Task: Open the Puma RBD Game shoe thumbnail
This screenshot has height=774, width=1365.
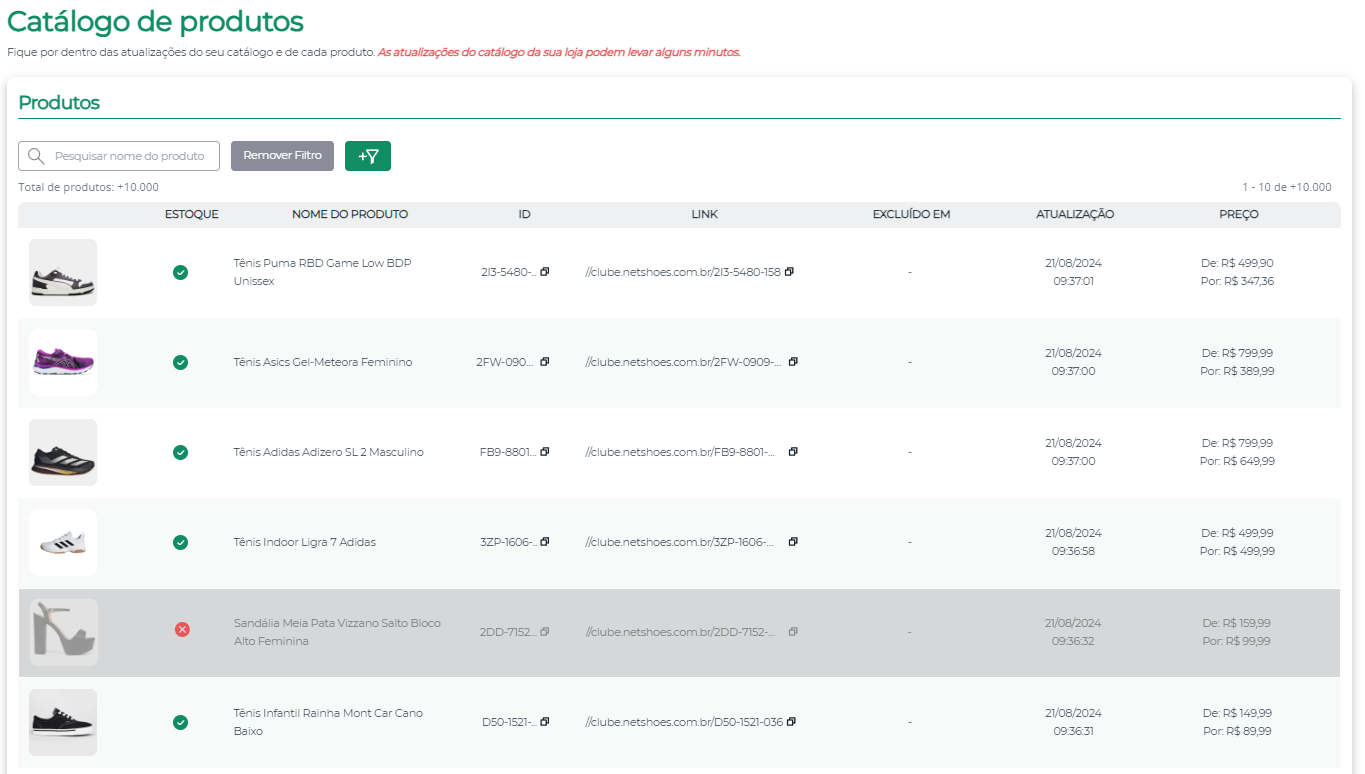Action: coord(63,272)
